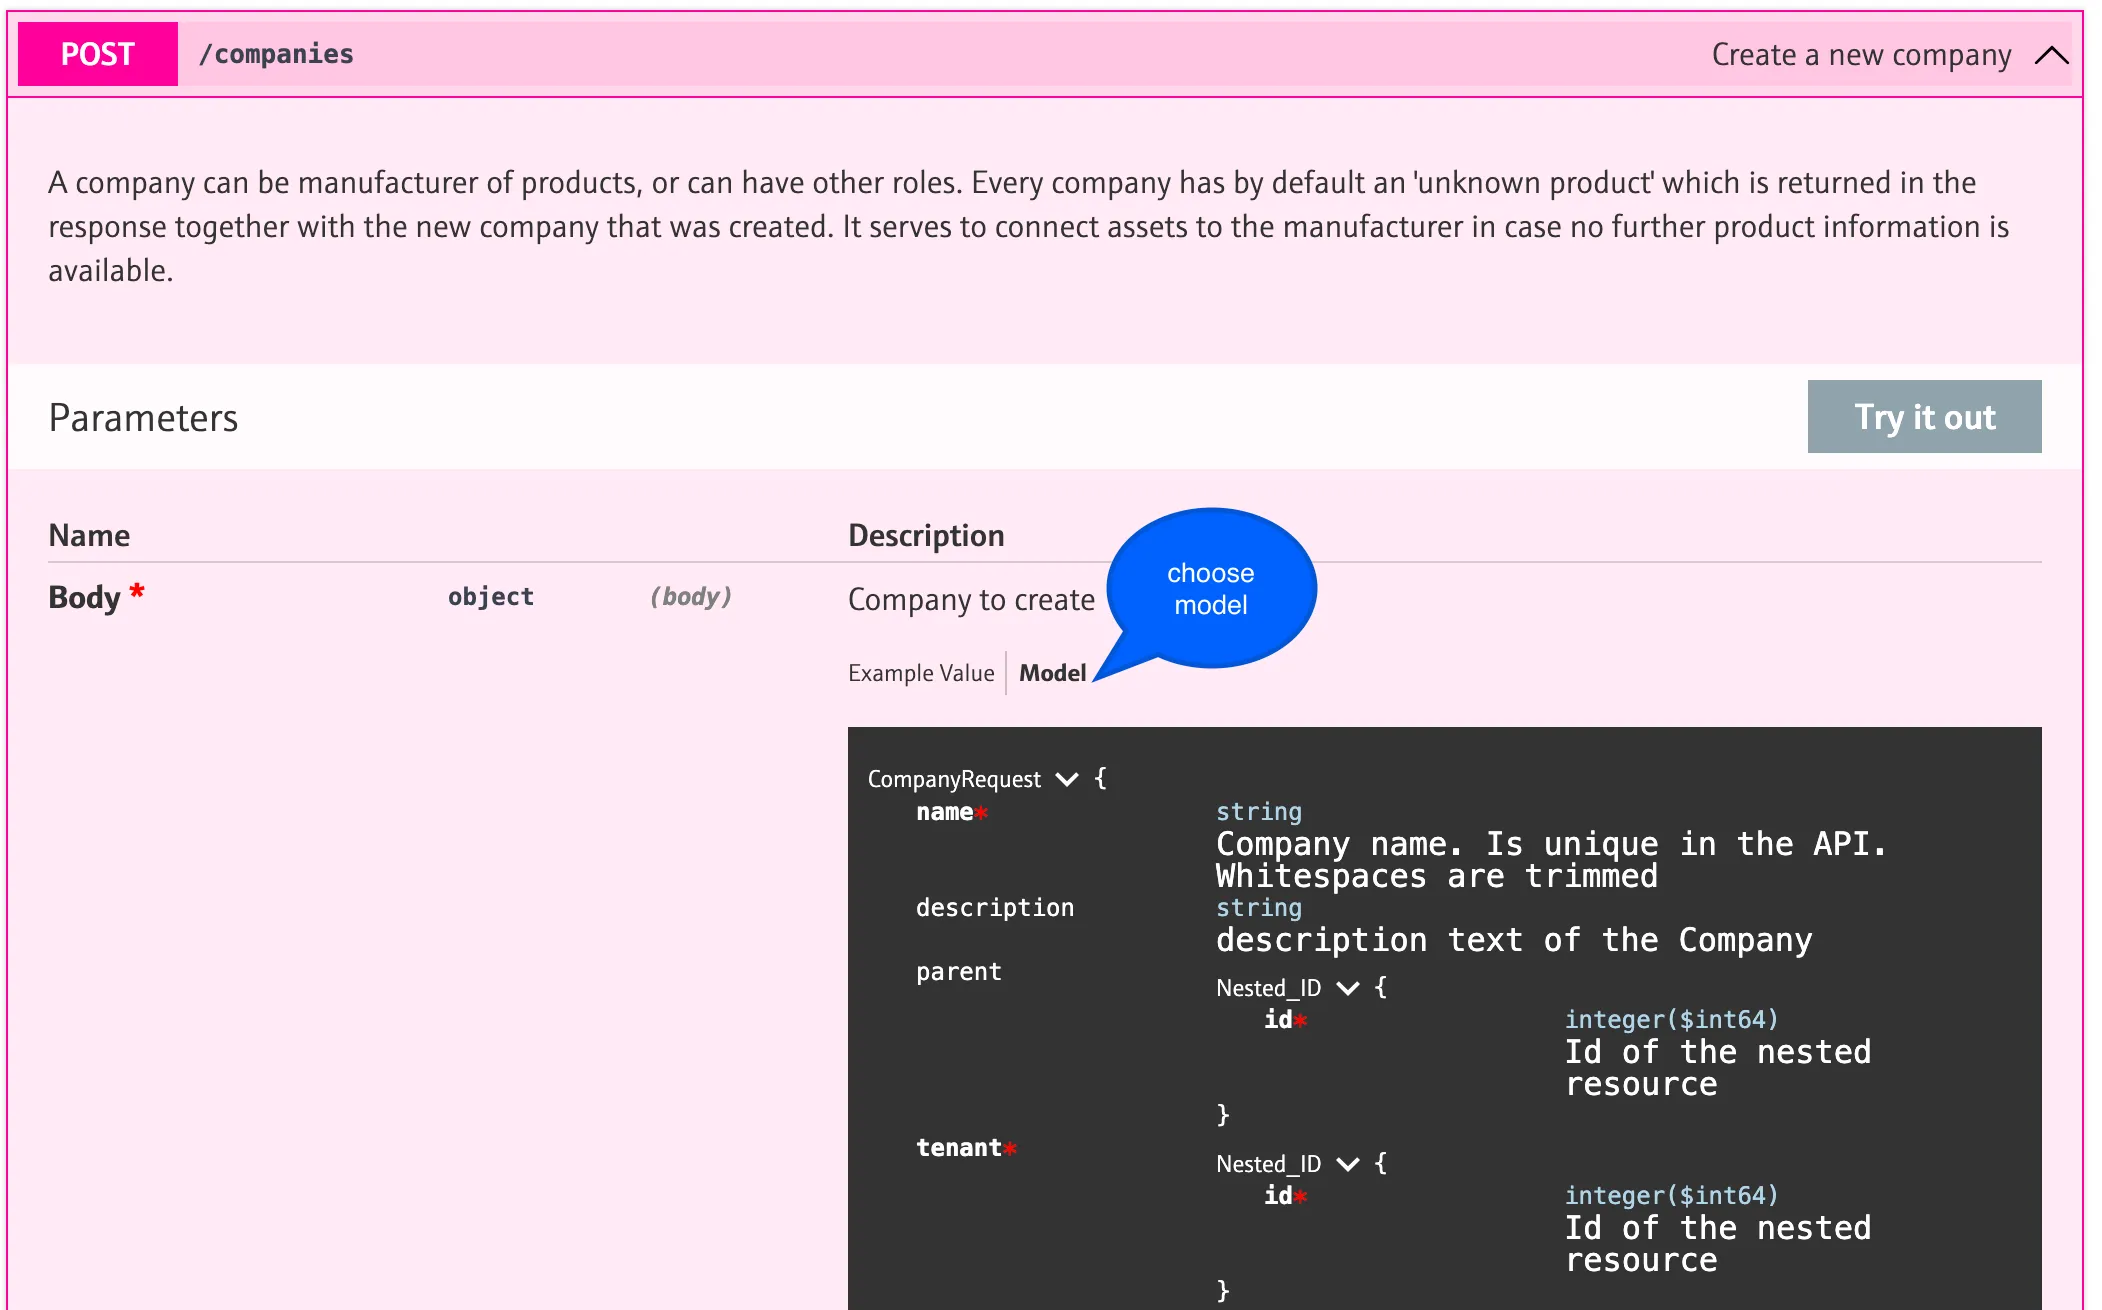
Task: Collapse the POST /companies operation chevron
Action: tap(2051, 55)
